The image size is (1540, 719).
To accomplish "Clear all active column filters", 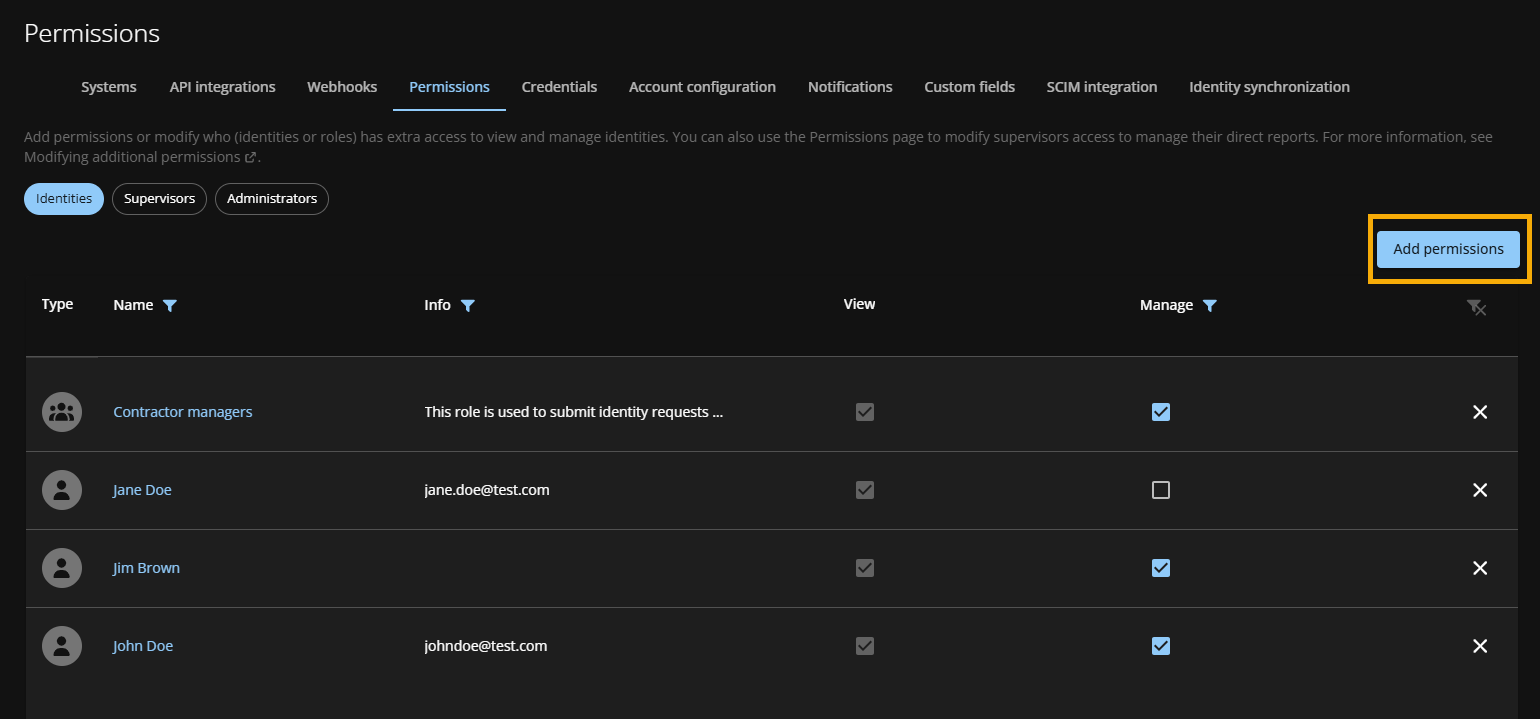I will (1478, 308).
